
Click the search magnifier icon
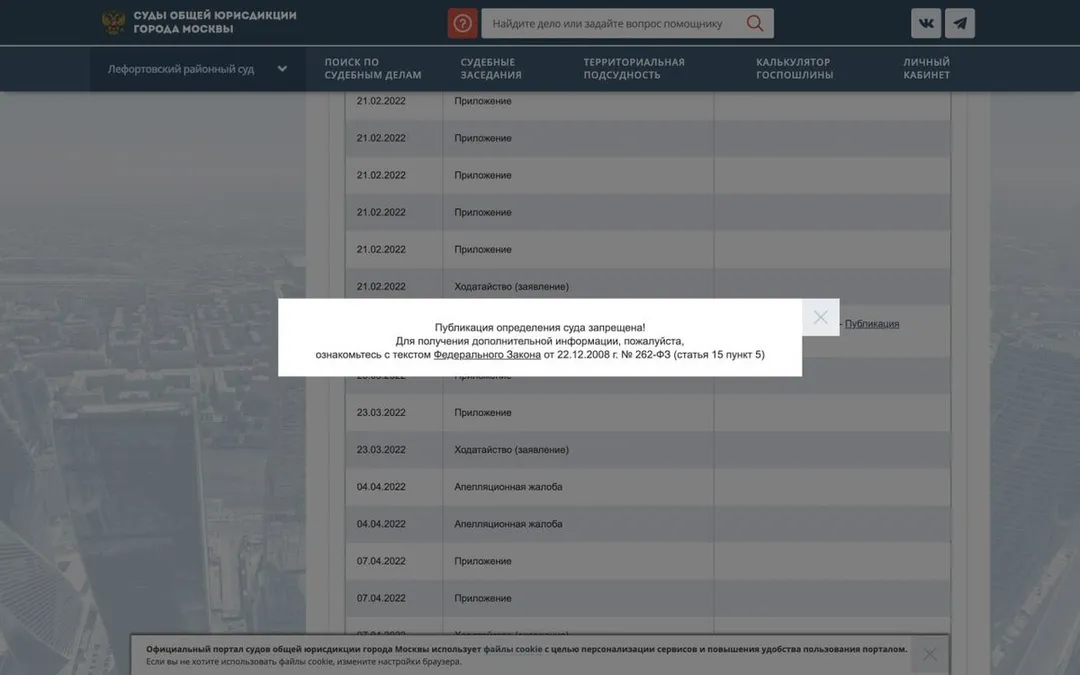(x=755, y=23)
